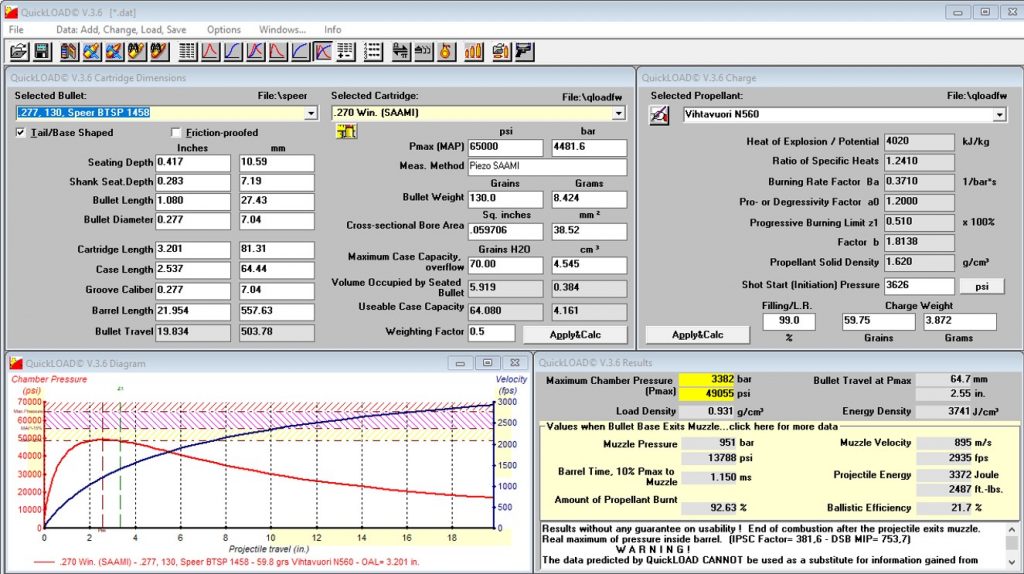1024x574 pixels.
Task: Click the pistol toolbar icon
Action: (x=524, y=52)
